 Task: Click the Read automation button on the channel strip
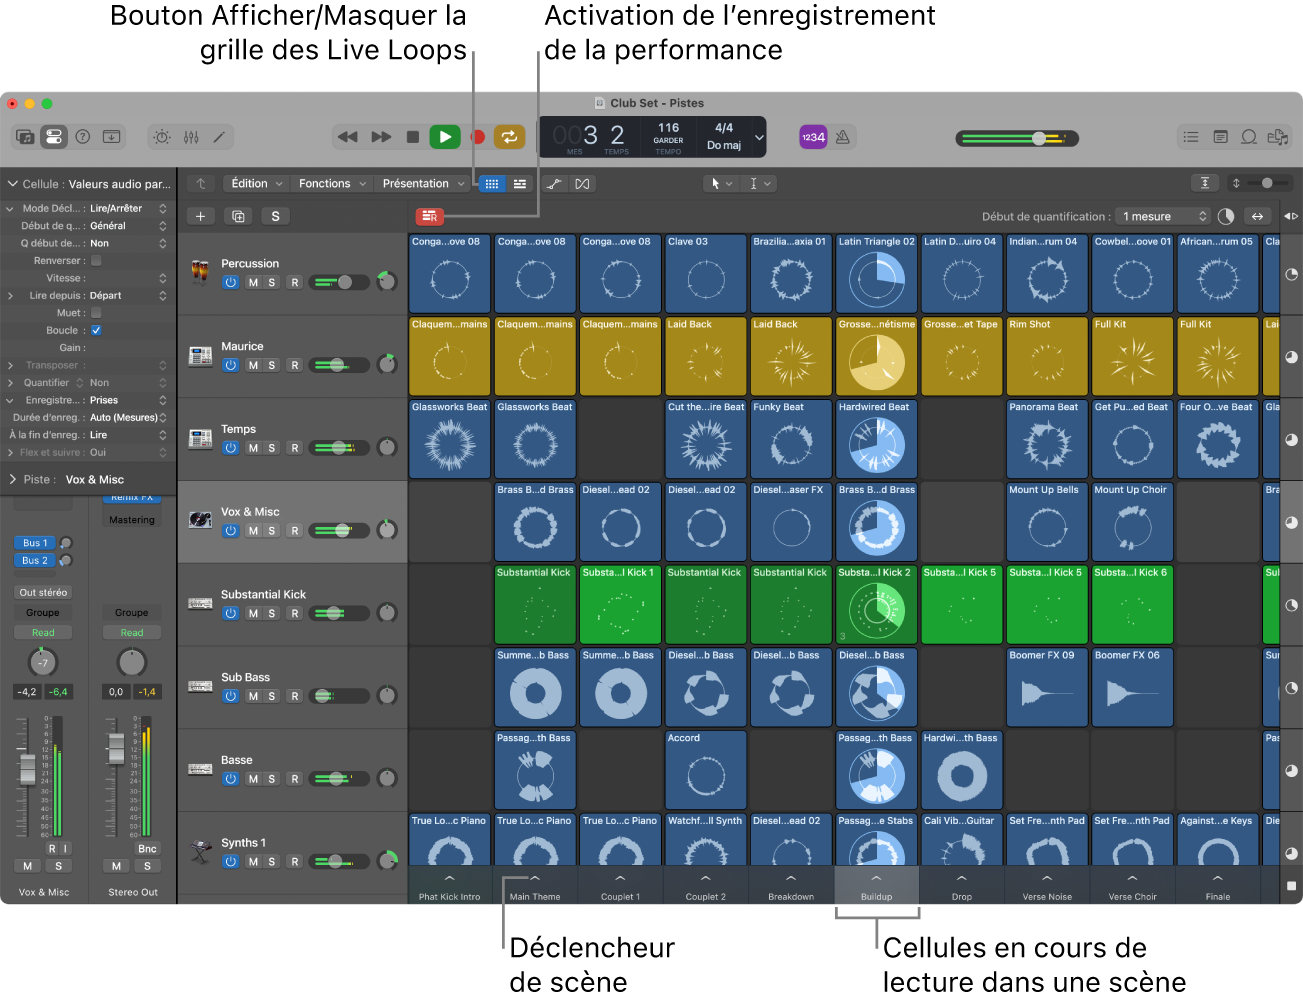click(x=43, y=632)
